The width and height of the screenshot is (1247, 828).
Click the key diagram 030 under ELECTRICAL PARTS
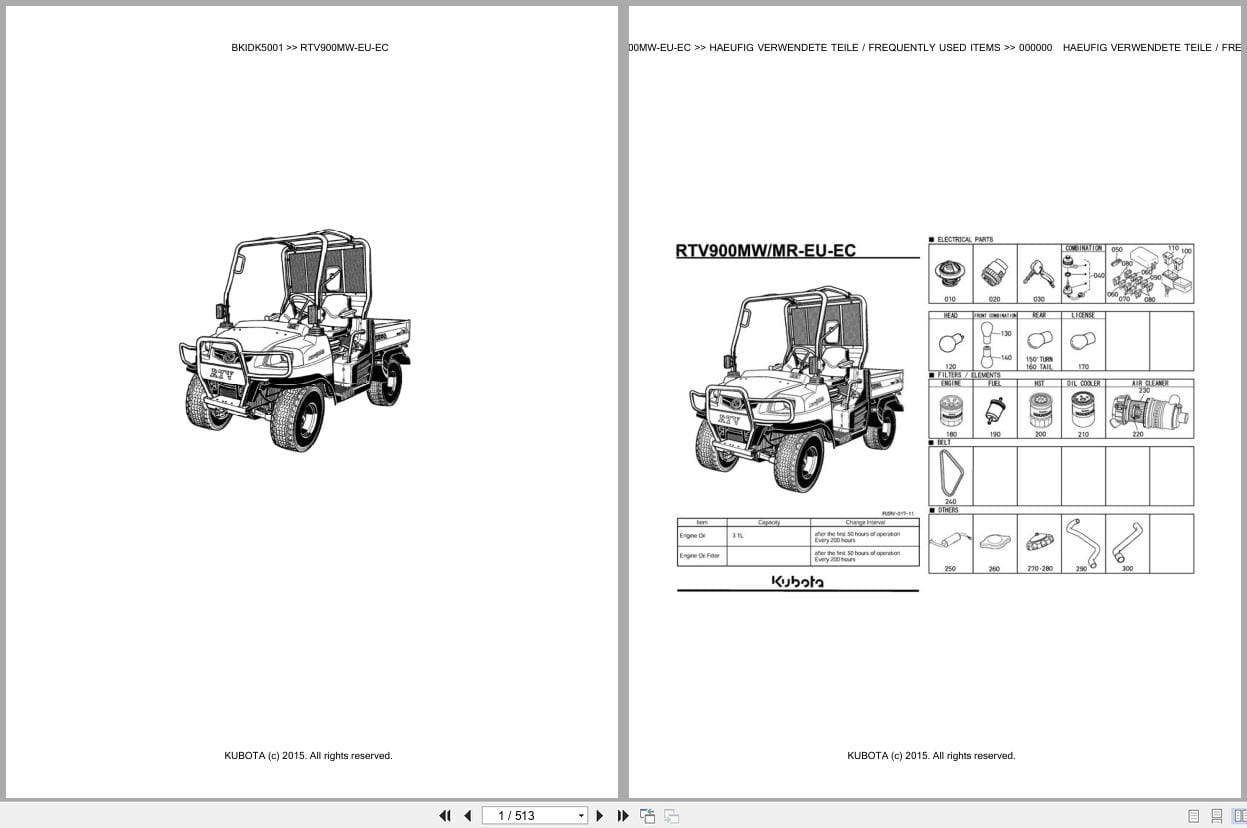point(1037,272)
